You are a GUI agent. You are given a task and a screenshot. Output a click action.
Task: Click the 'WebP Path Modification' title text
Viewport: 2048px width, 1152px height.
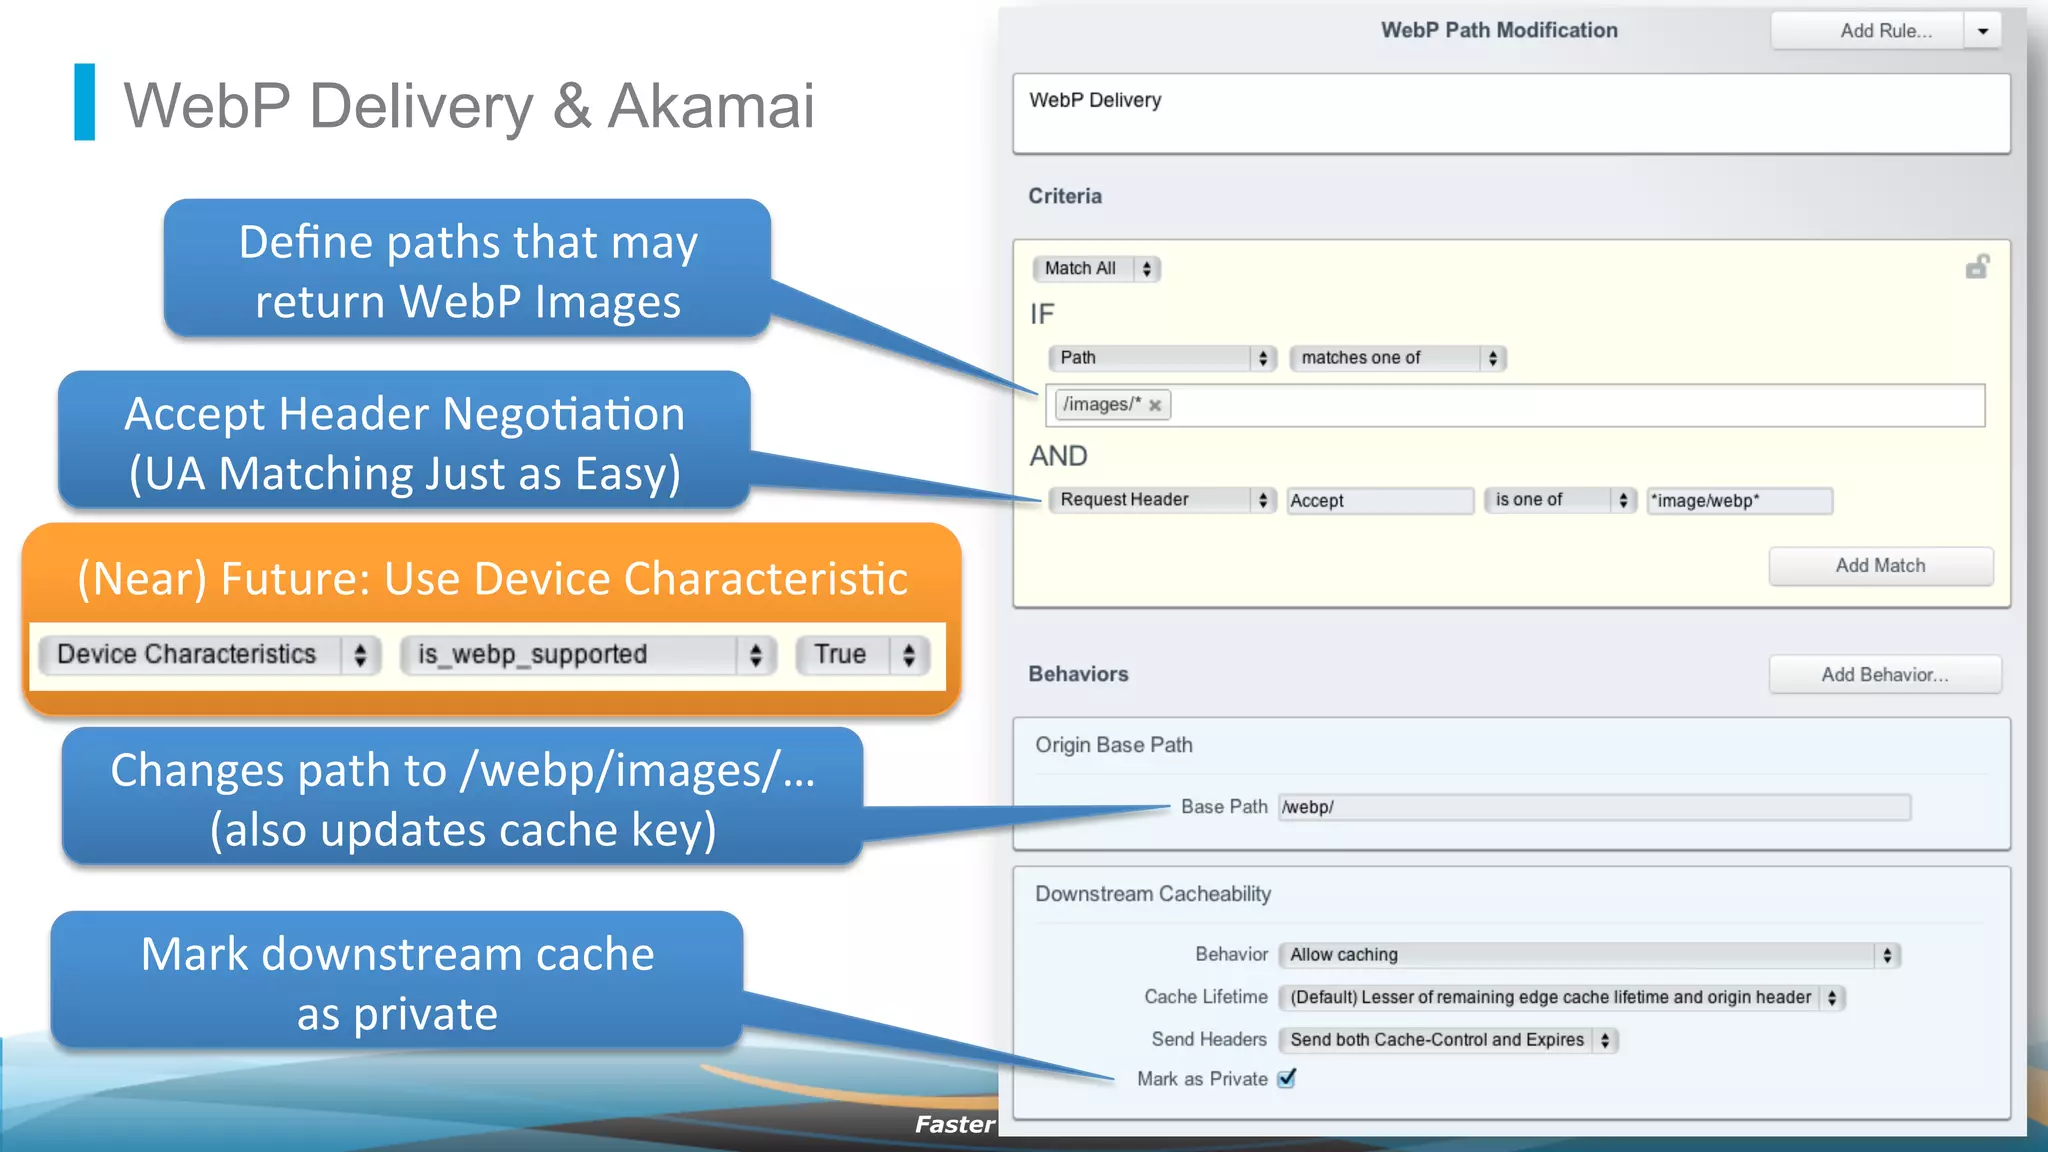[x=1499, y=30]
